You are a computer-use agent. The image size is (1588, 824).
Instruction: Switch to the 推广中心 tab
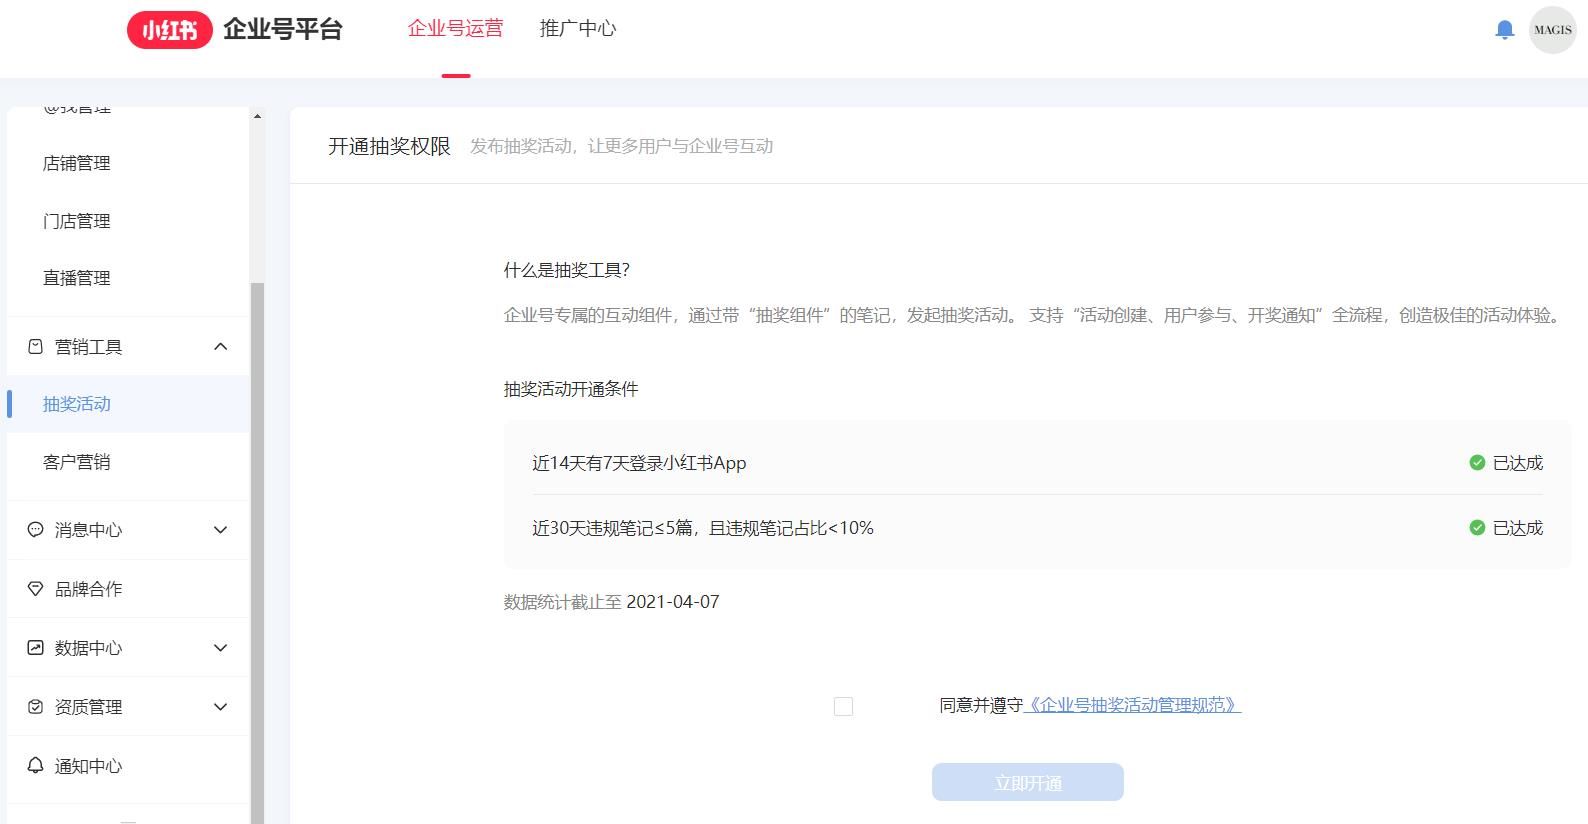point(578,29)
